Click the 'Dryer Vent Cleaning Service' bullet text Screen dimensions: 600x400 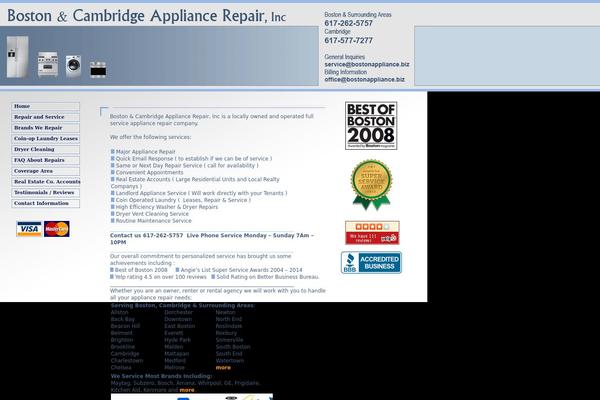pos(152,214)
